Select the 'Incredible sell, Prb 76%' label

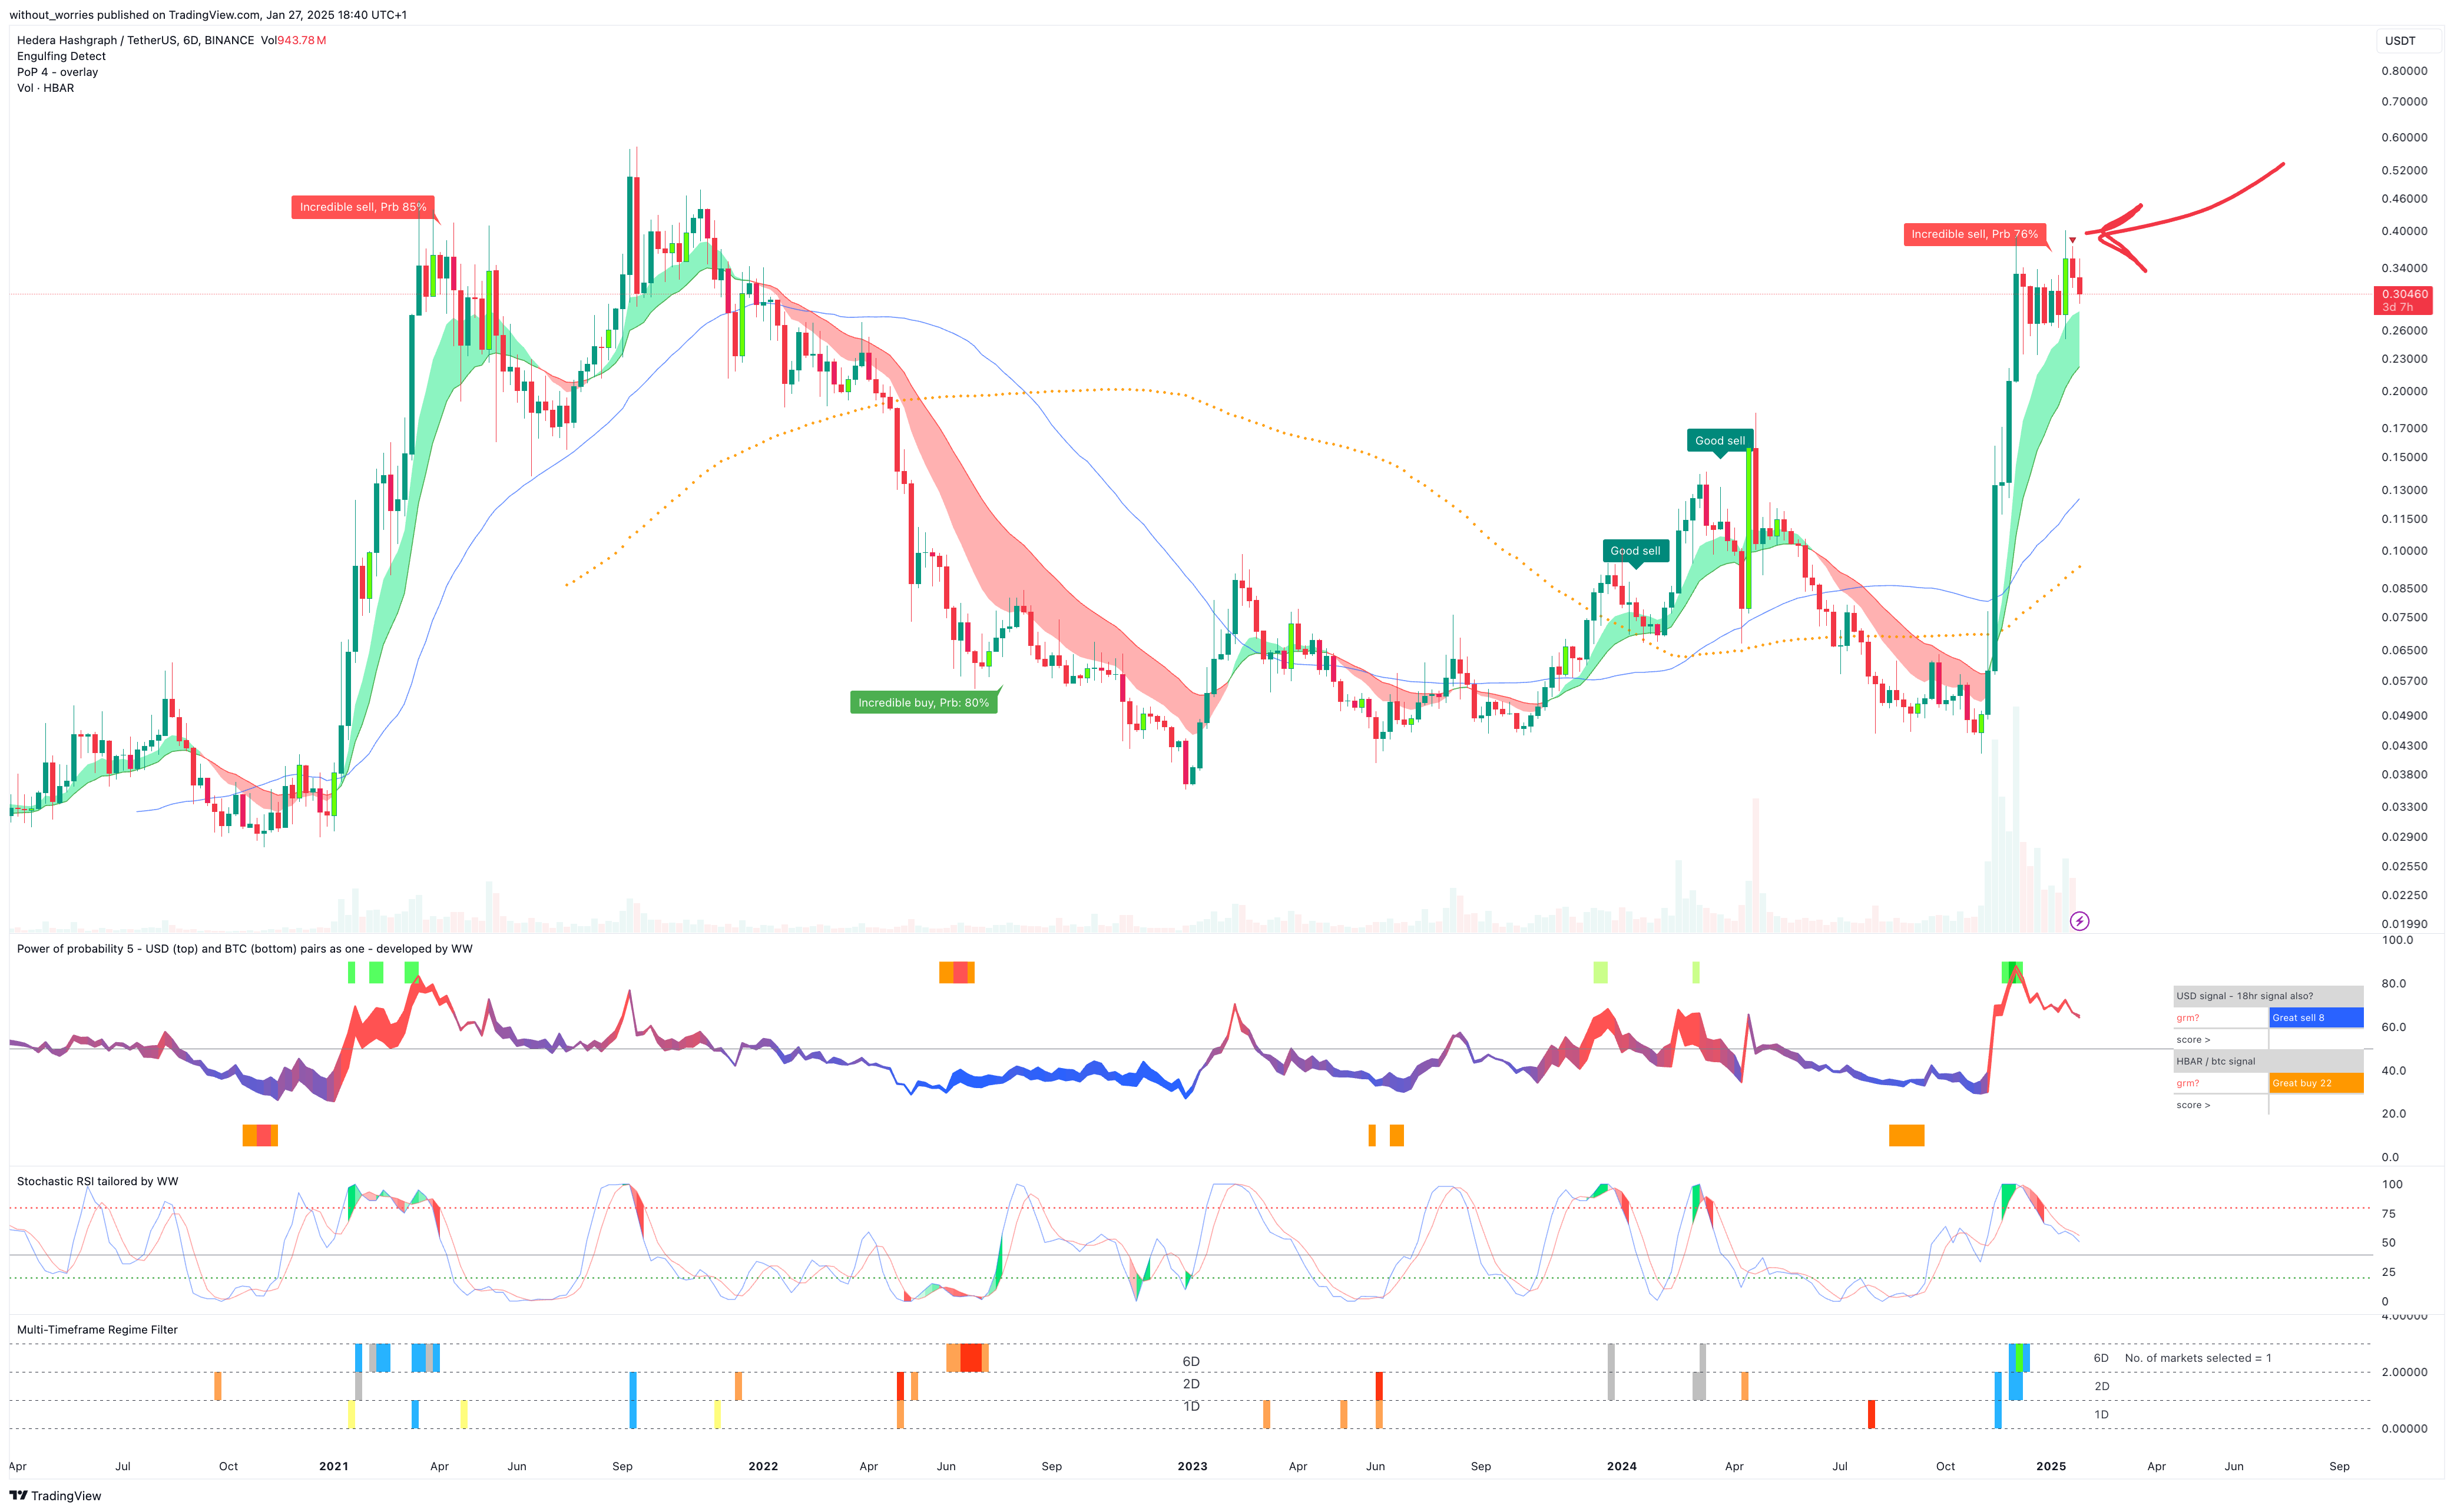coord(1974,234)
